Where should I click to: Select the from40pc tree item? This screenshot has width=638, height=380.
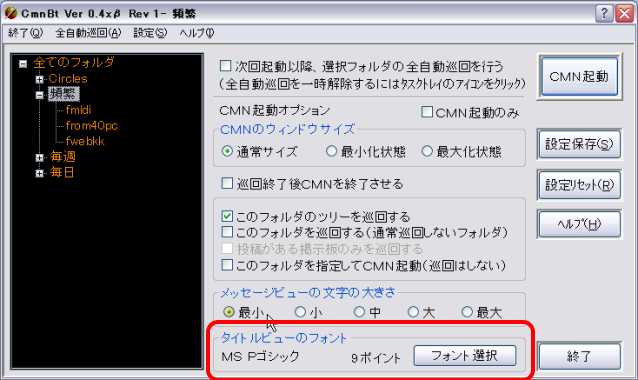[92, 126]
